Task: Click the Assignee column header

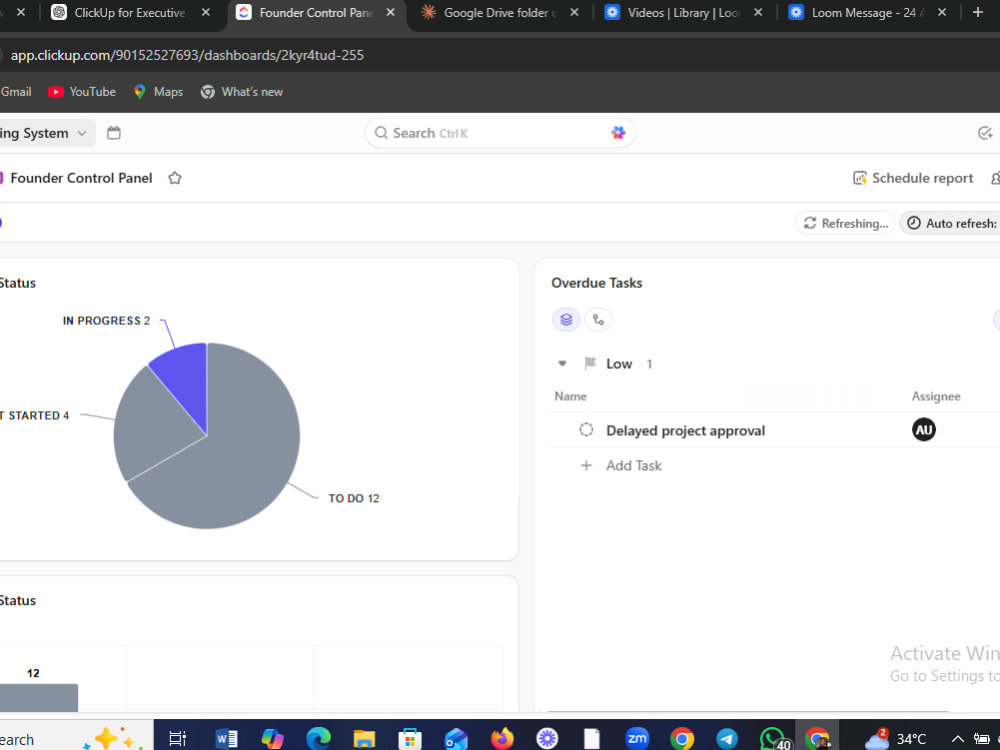Action: point(936,396)
